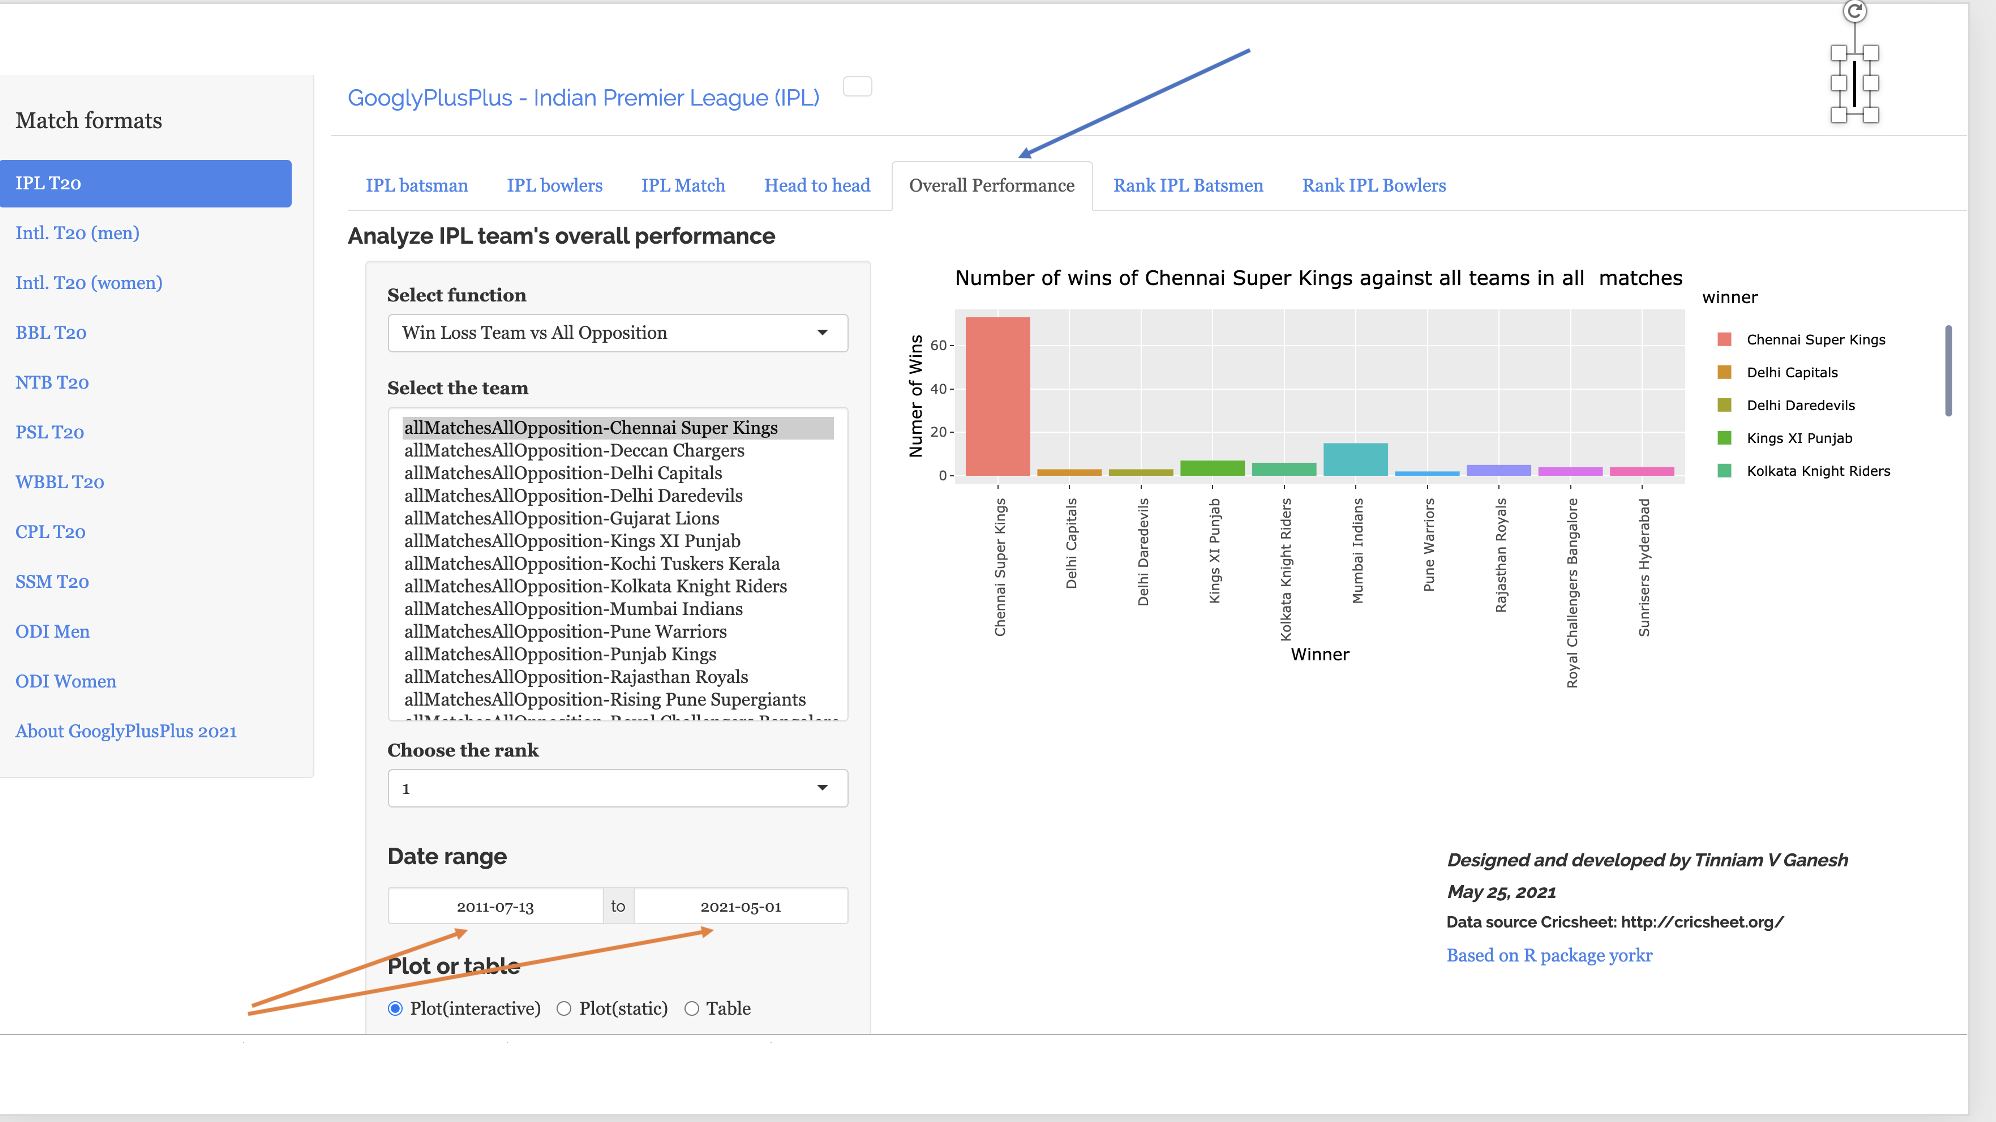Select the Plot(static) radio button
1996x1122 pixels.
564,1009
